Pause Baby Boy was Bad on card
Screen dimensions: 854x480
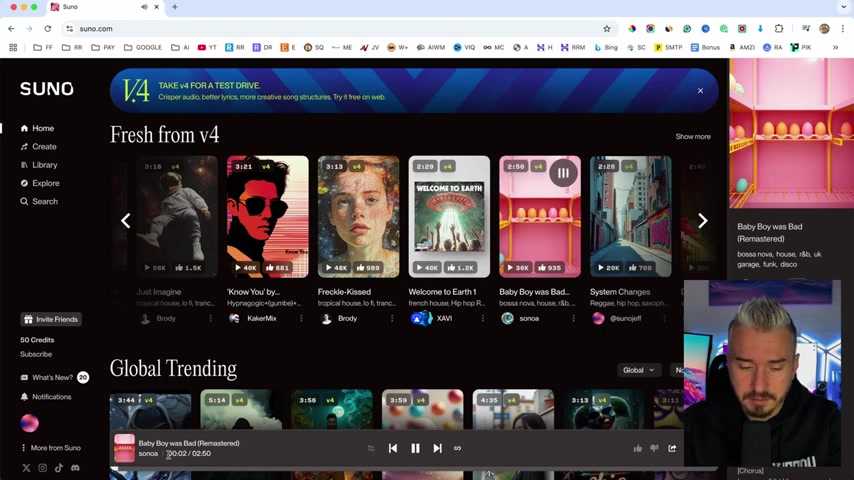coord(563,173)
